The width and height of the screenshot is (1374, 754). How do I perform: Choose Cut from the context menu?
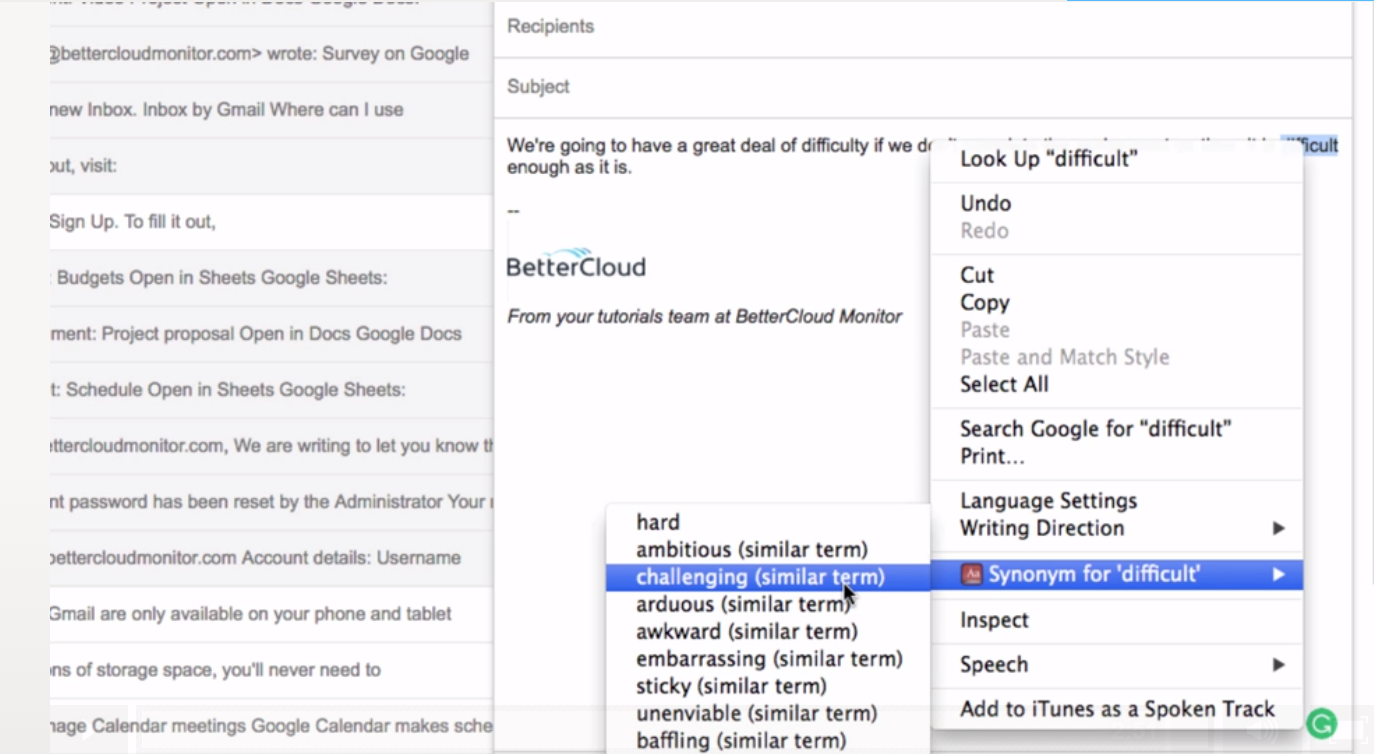point(1116,275)
